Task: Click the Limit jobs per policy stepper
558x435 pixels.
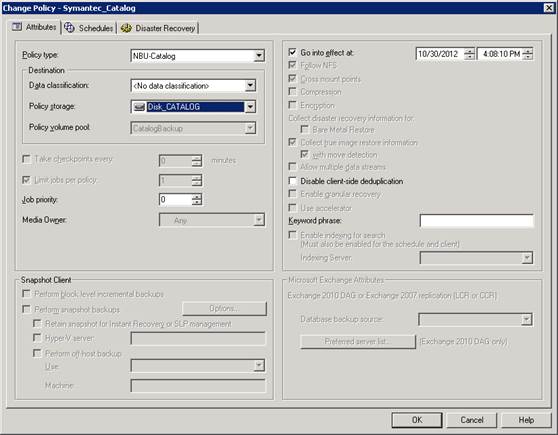Action: (x=196, y=180)
